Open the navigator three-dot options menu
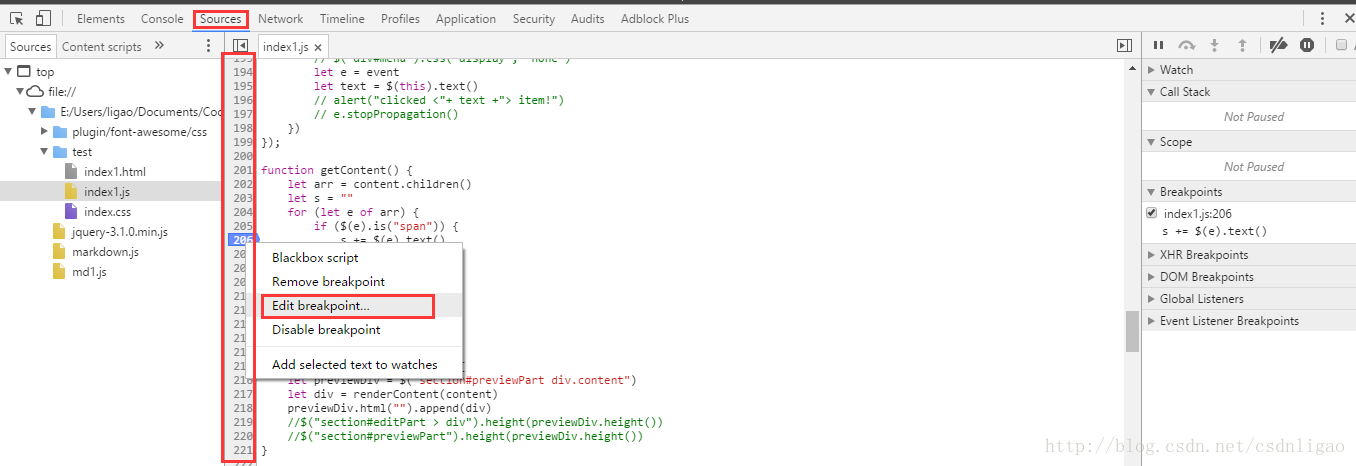The height and width of the screenshot is (466, 1356). tap(209, 46)
